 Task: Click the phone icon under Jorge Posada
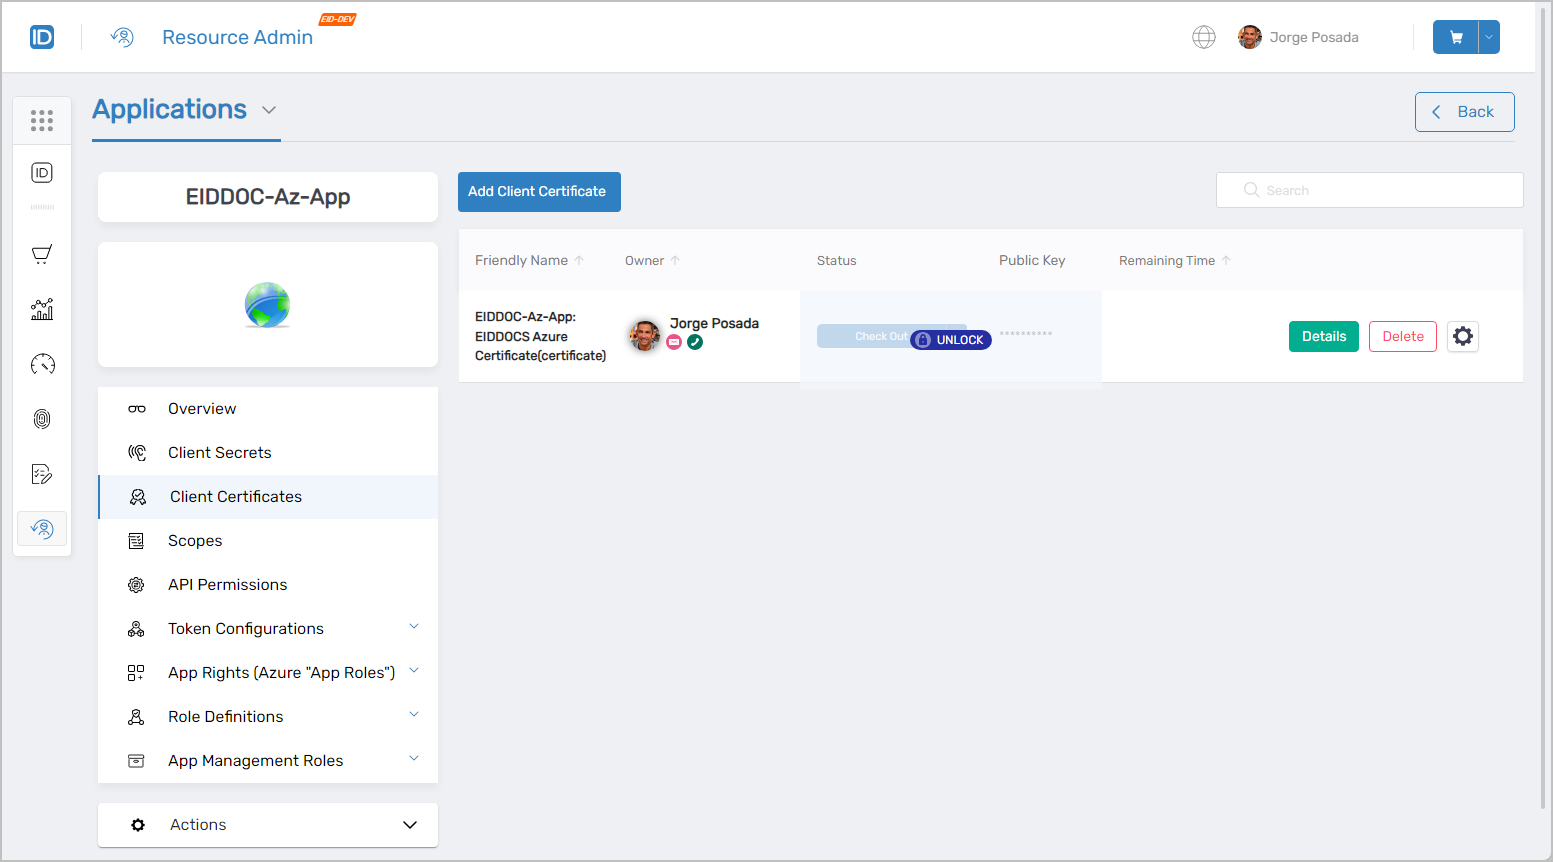[695, 342]
